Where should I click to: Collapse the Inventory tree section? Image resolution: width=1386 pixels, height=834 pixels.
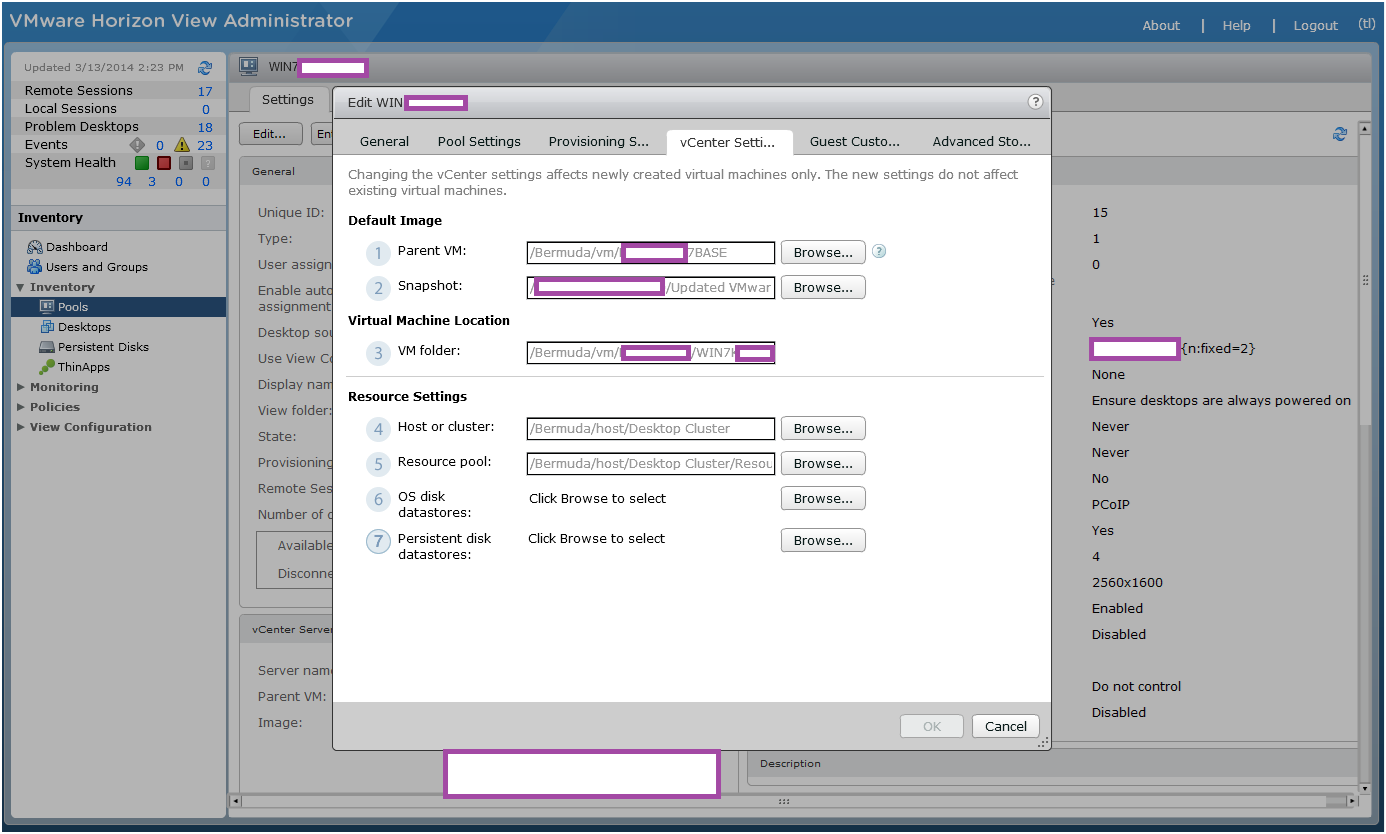pos(21,287)
